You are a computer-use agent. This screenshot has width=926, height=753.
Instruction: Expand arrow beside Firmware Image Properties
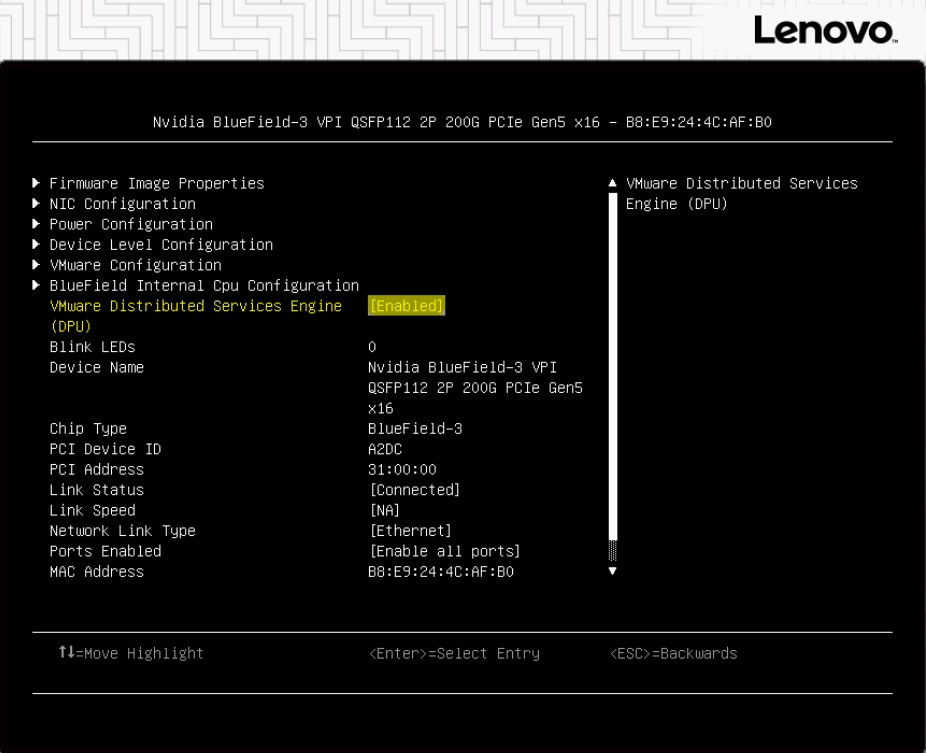click(x=36, y=183)
